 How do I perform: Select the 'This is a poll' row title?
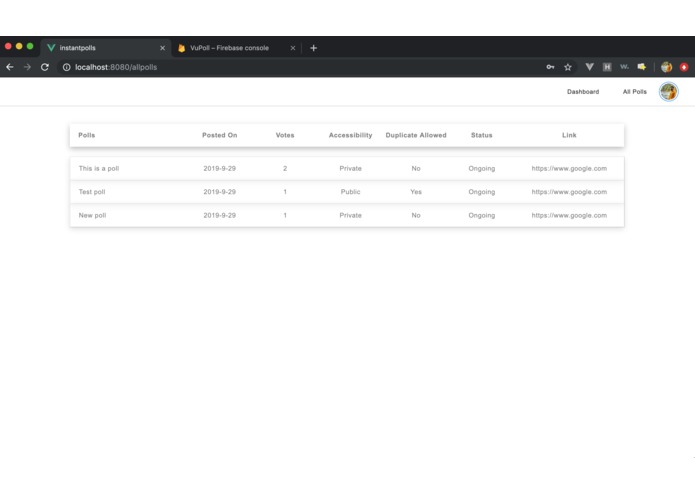99,168
